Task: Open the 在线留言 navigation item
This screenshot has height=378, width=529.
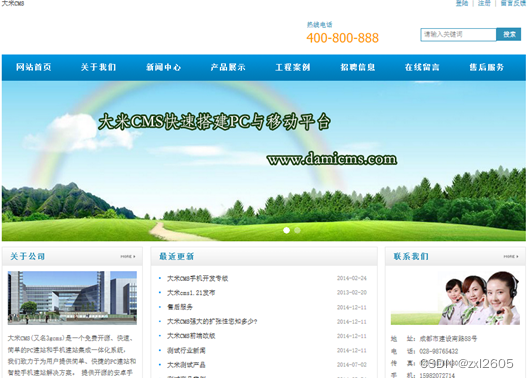Action: point(422,67)
